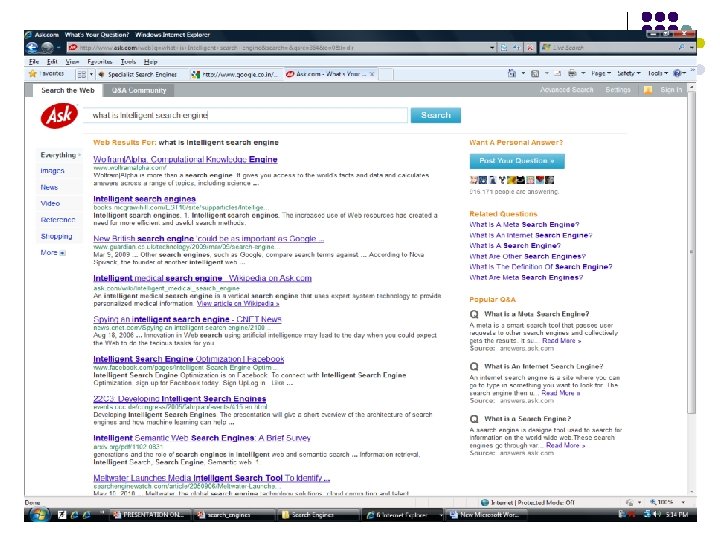Switch to the google.co.in browser tab
720x540 pixels.
pos(235,74)
